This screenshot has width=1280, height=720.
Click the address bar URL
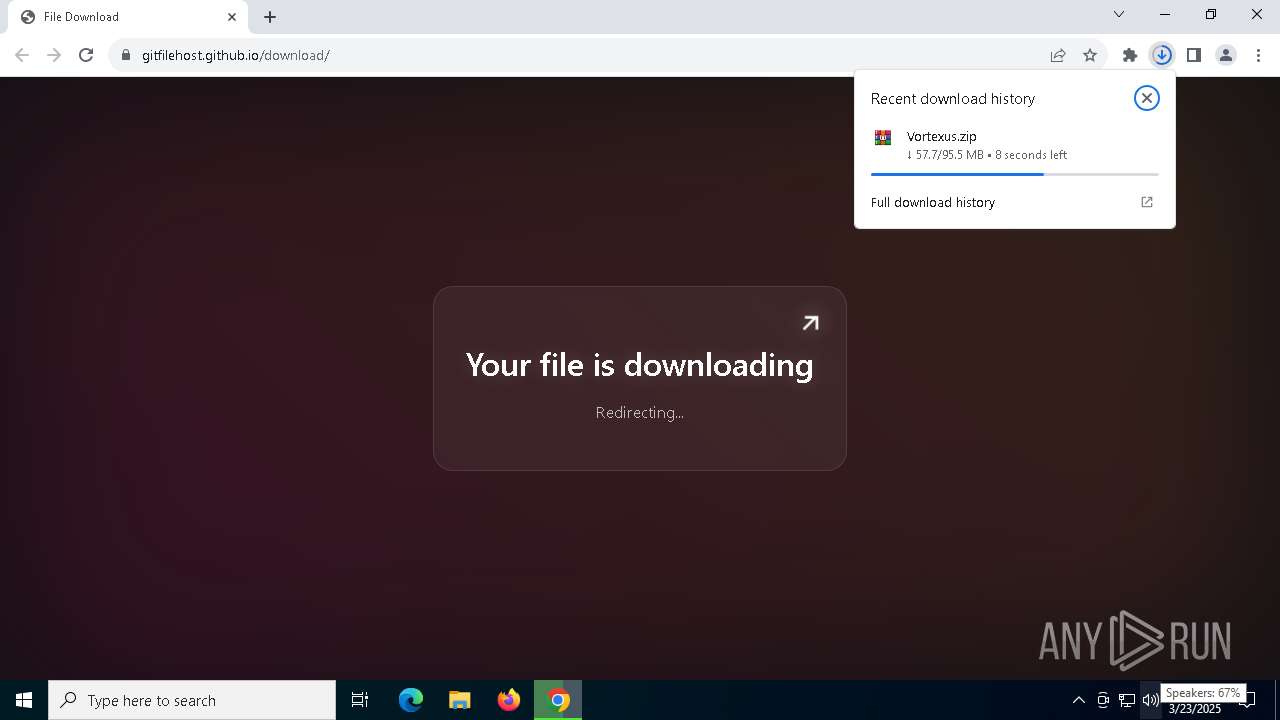236,55
